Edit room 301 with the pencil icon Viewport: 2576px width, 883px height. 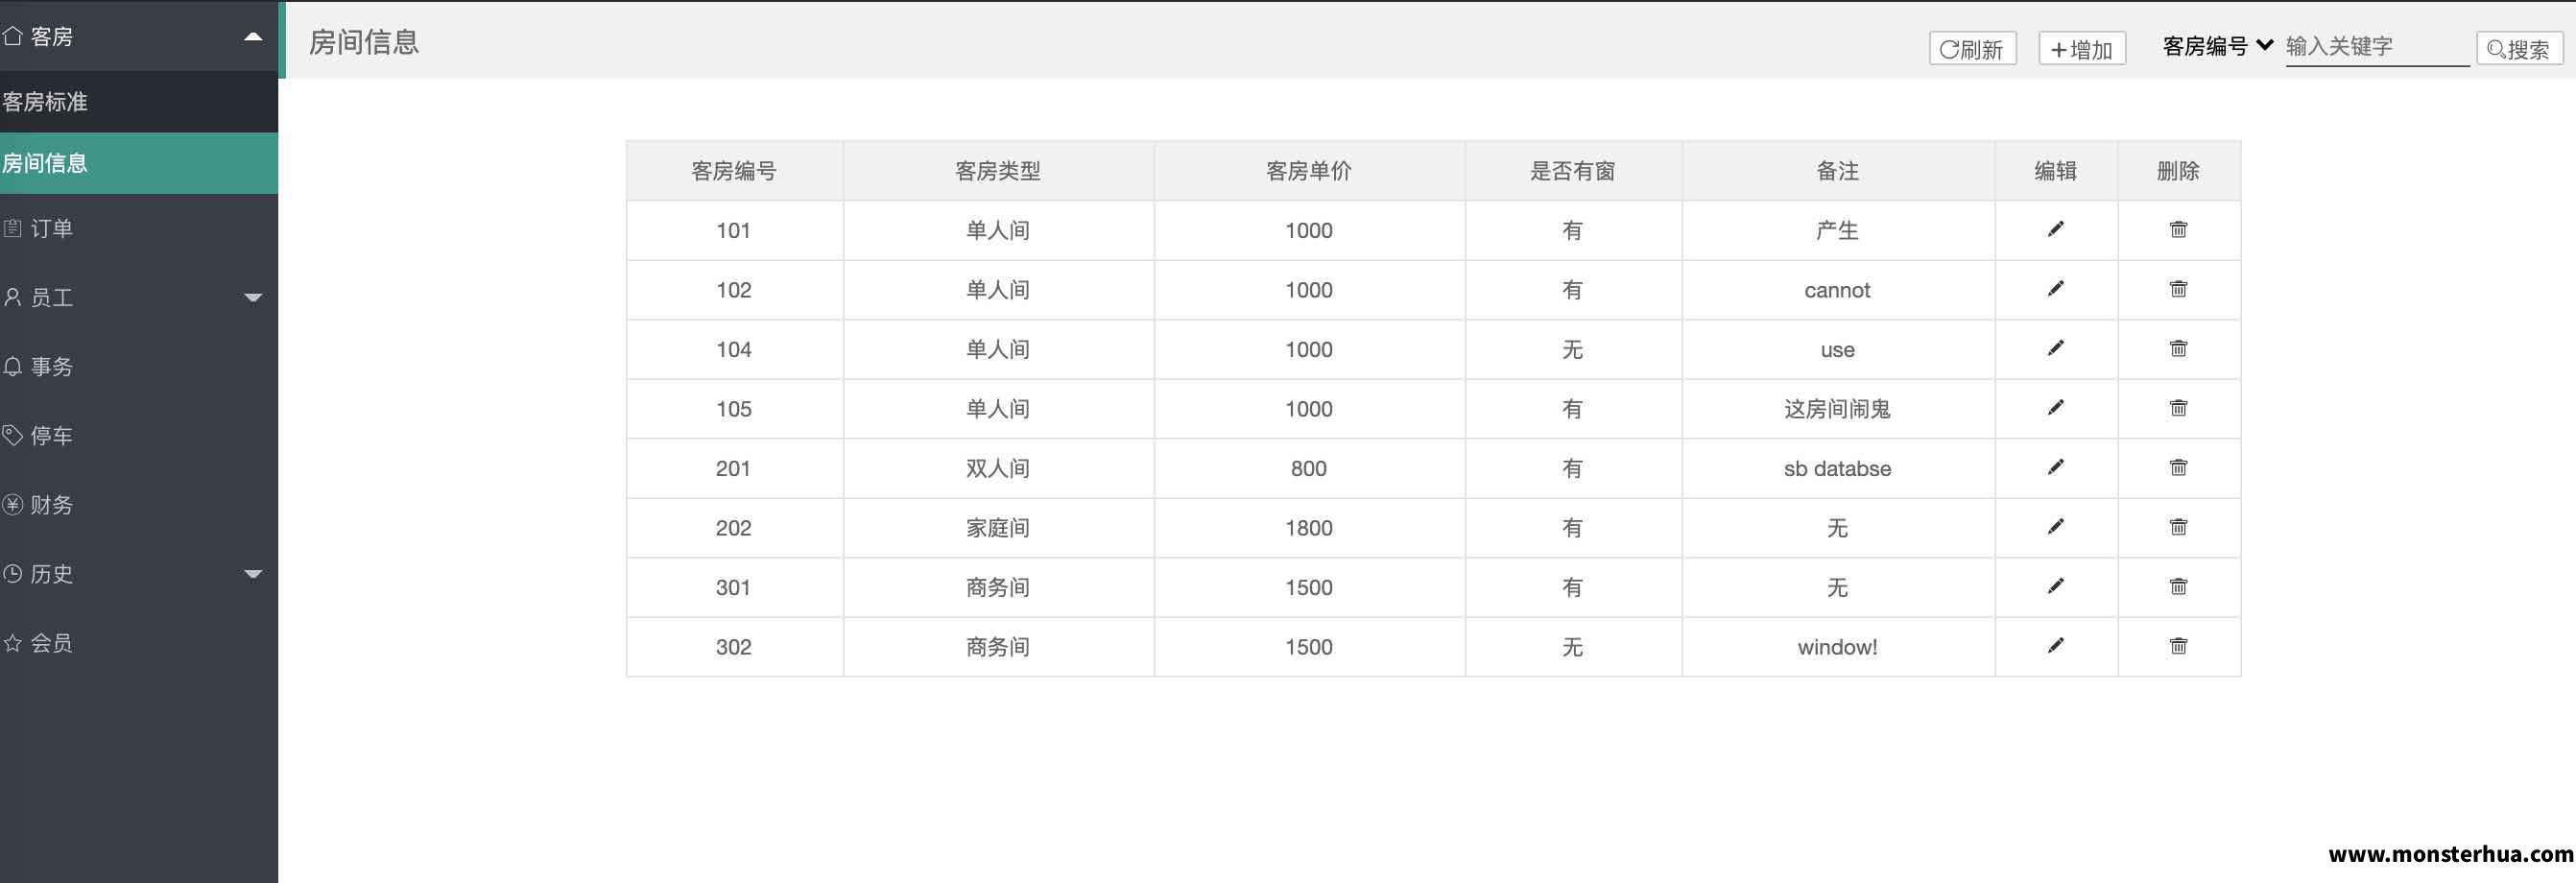2055,587
